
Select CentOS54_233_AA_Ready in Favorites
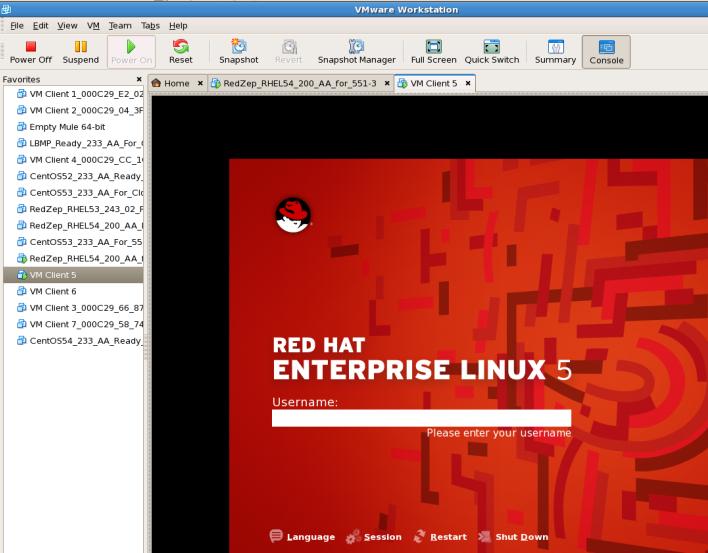coord(73,341)
